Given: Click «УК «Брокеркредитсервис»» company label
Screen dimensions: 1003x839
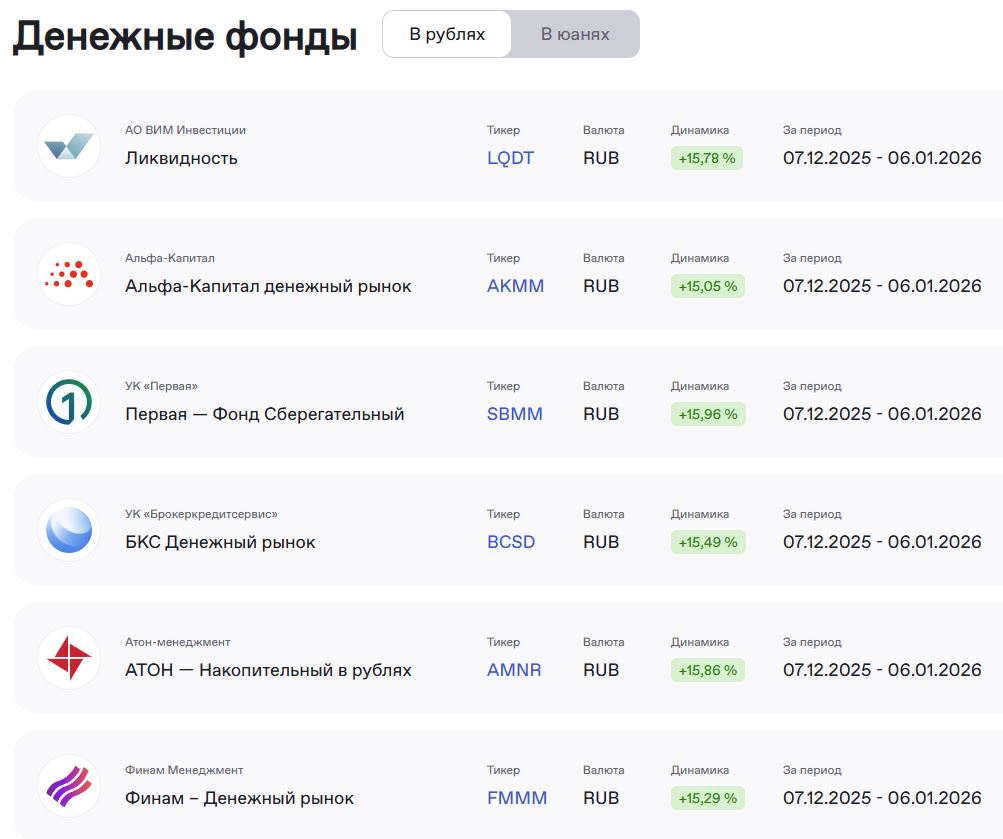Looking at the screenshot, I should [x=201, y=514].
